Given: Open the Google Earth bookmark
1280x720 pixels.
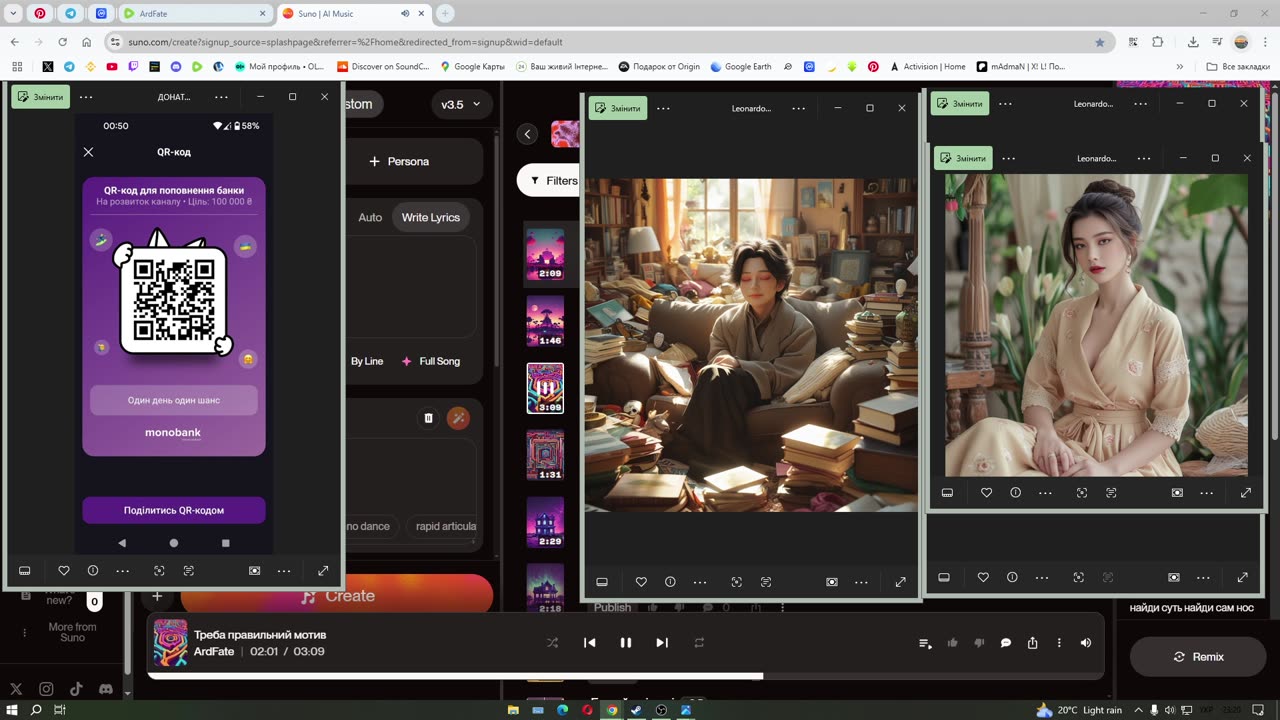Looking at the screenshot, I should (x=741, y=67).
